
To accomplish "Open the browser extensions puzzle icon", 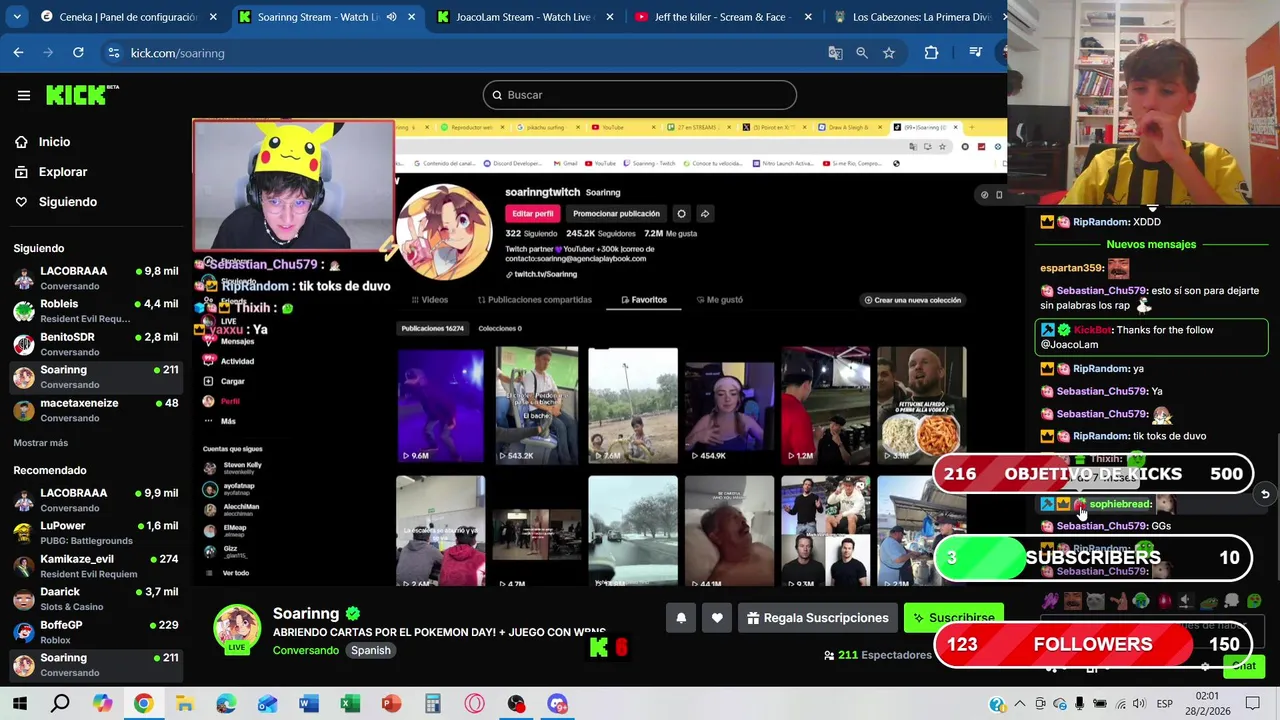I will tap(931, 53).
